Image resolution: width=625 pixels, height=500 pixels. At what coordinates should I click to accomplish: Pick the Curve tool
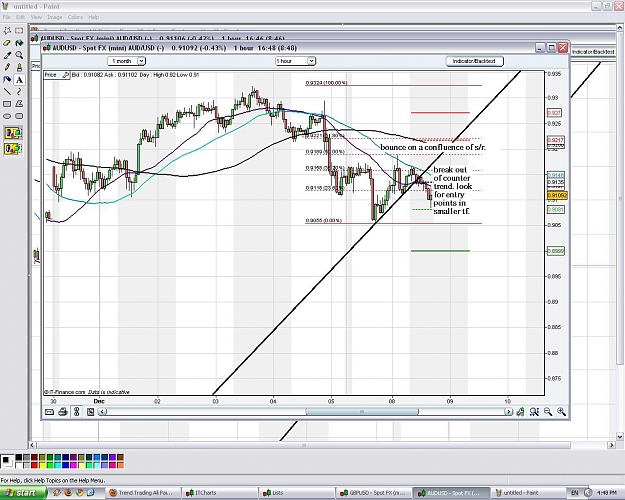19,92
